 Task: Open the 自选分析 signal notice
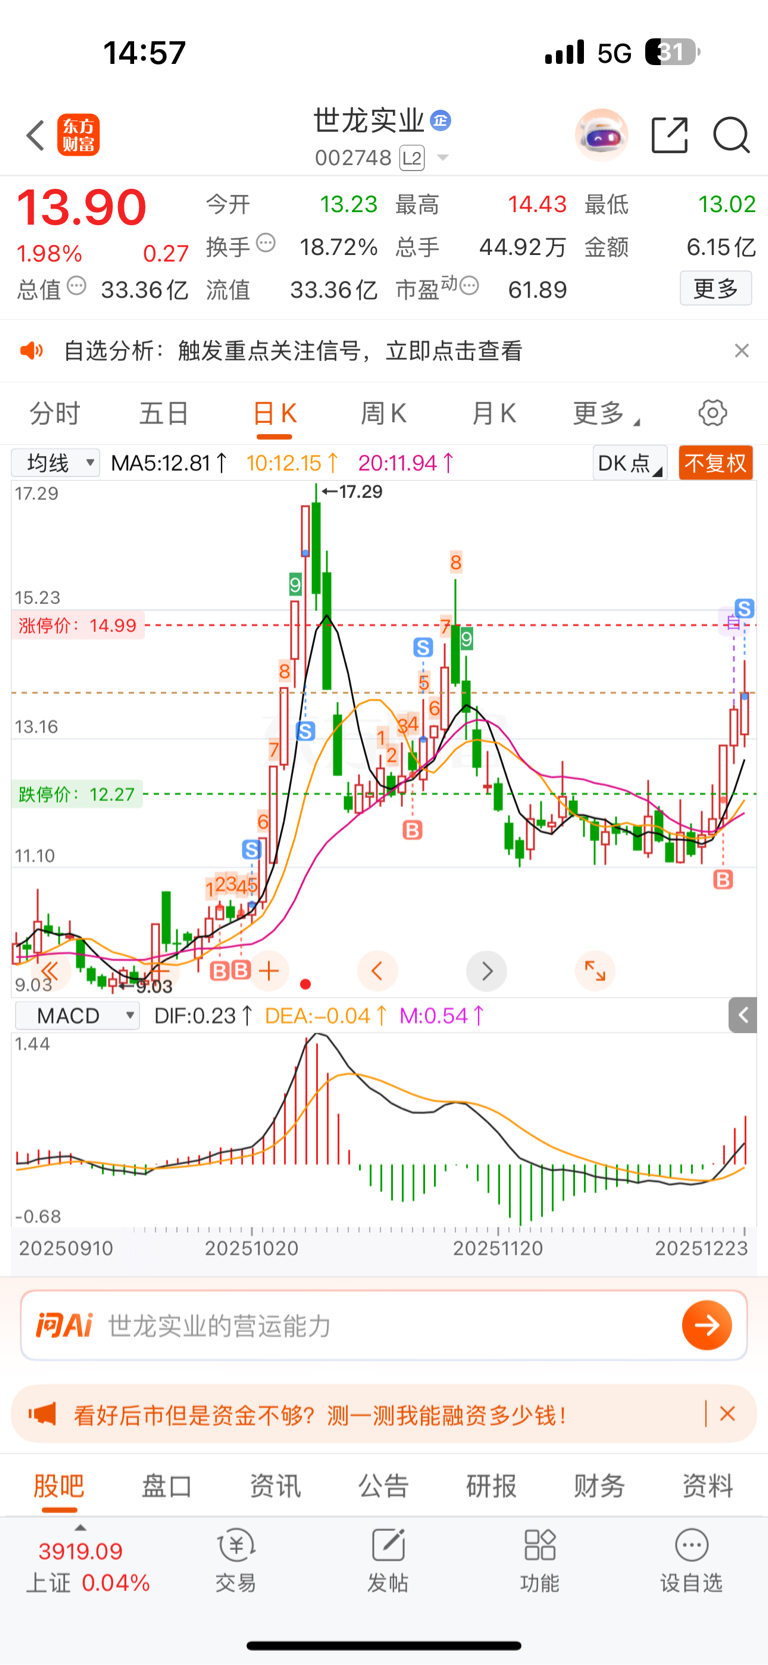coord(293,351)
